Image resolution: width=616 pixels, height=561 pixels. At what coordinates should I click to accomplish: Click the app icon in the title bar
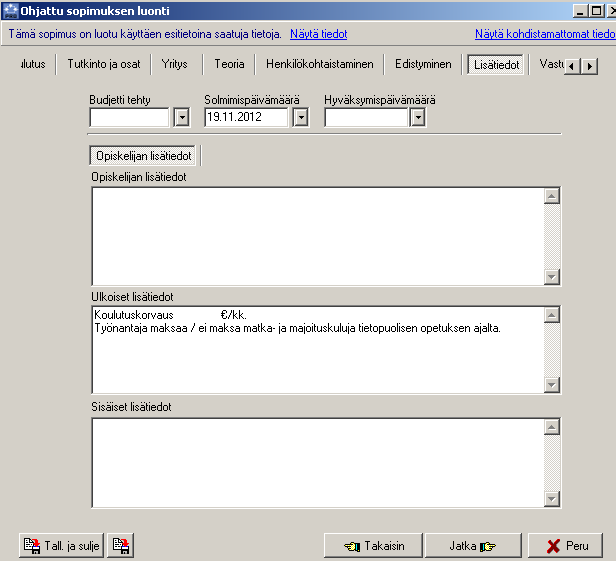pyautogui.click(x=10, y=11)
